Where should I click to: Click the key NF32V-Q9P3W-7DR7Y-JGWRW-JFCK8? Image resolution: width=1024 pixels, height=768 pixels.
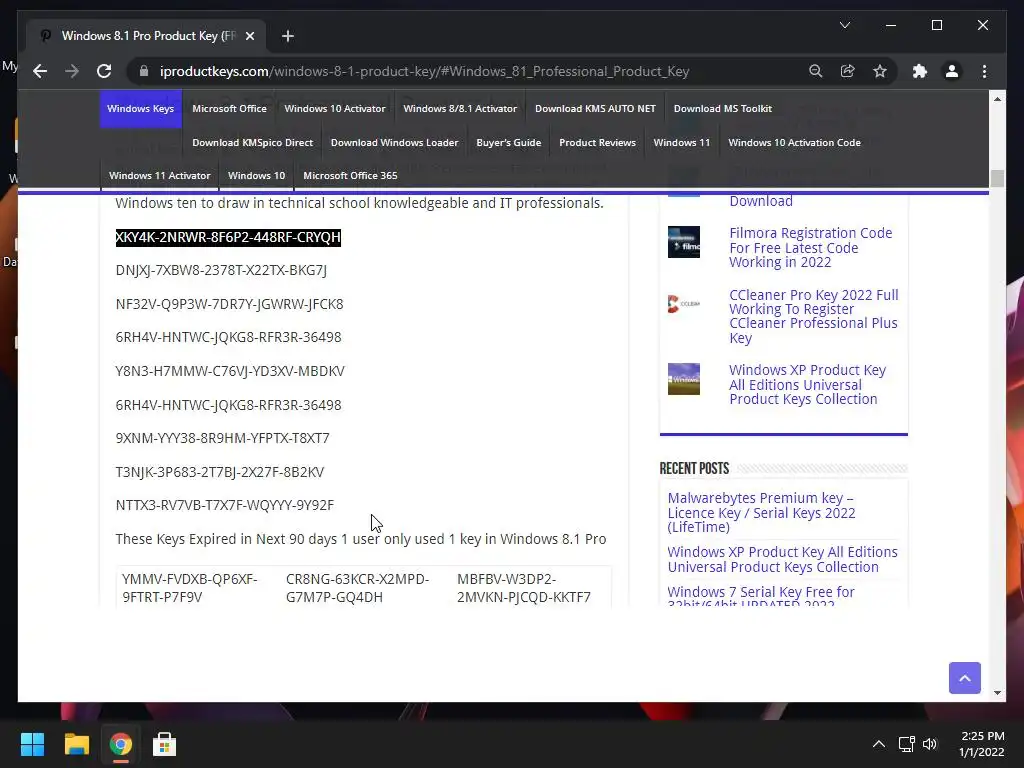point(229,304)
